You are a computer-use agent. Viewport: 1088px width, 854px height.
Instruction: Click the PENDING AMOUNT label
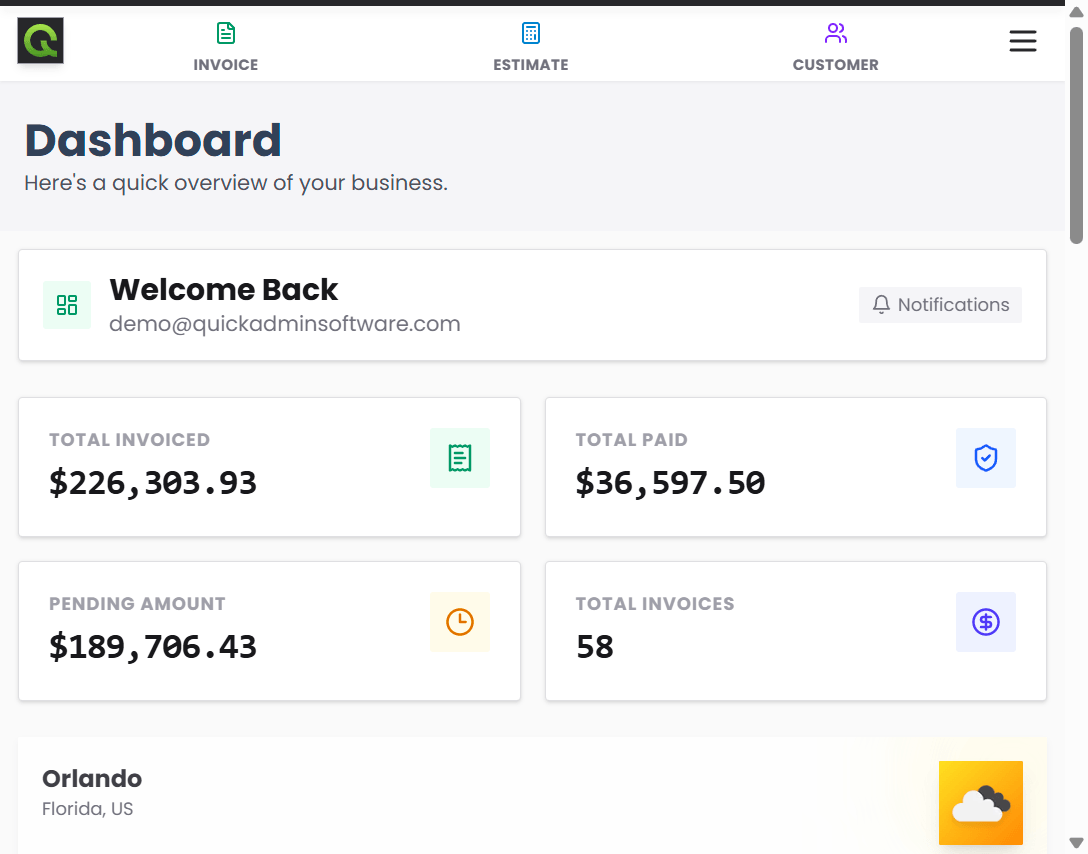coord(137,604)
